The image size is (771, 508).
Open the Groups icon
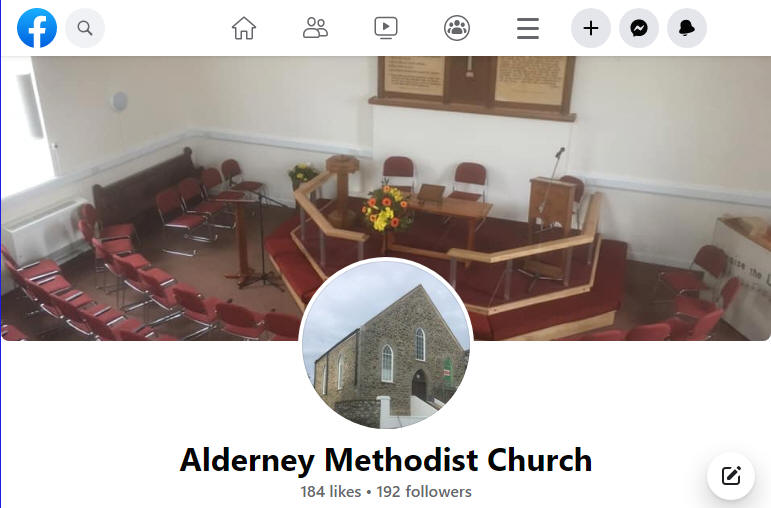coord(457,28)
